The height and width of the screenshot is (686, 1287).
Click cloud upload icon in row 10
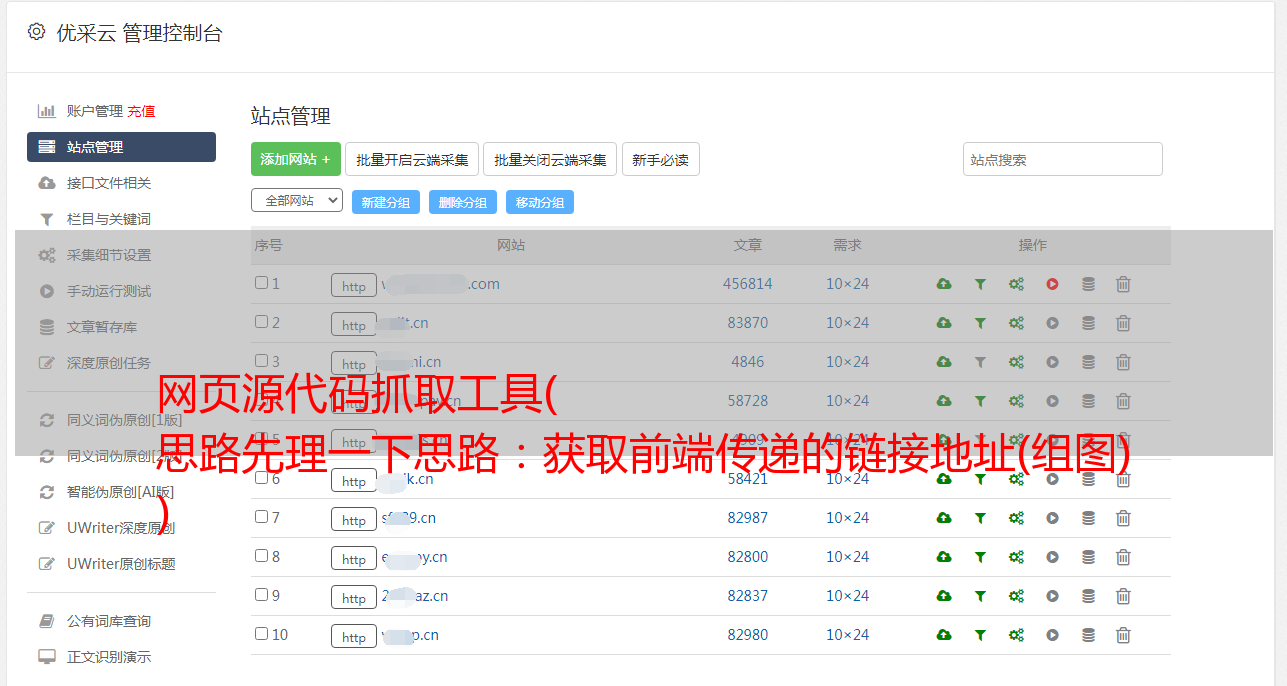[x=944, y=635]
